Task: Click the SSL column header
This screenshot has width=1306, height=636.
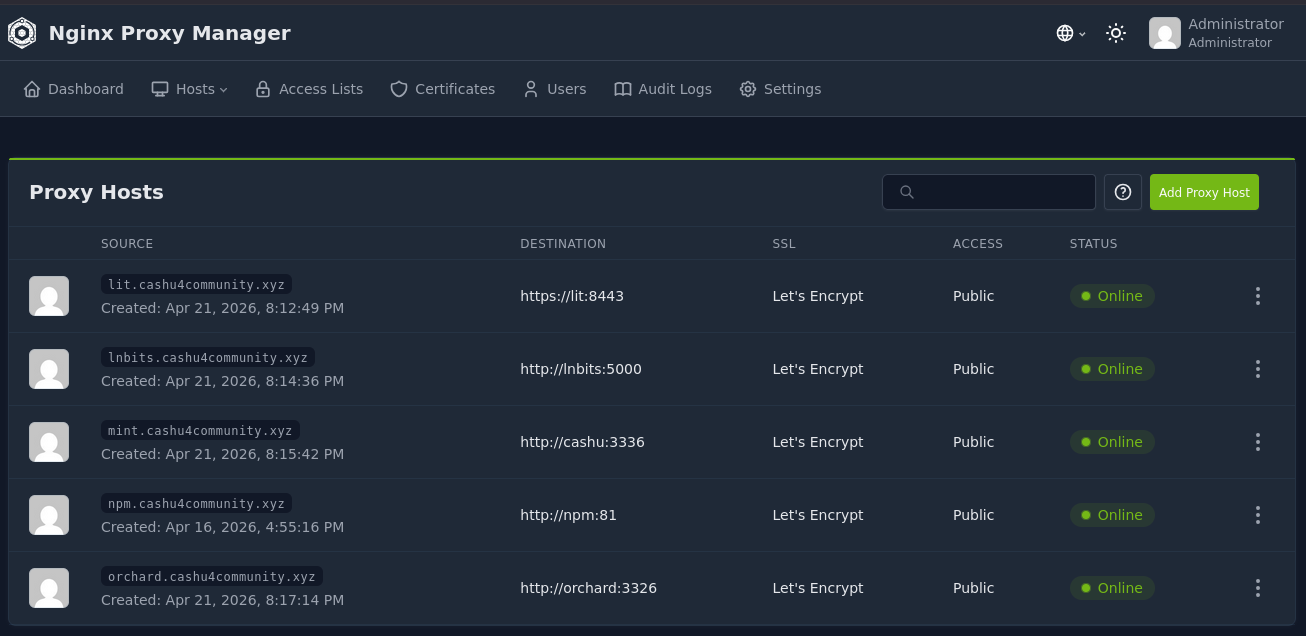Action: point(784,244)
